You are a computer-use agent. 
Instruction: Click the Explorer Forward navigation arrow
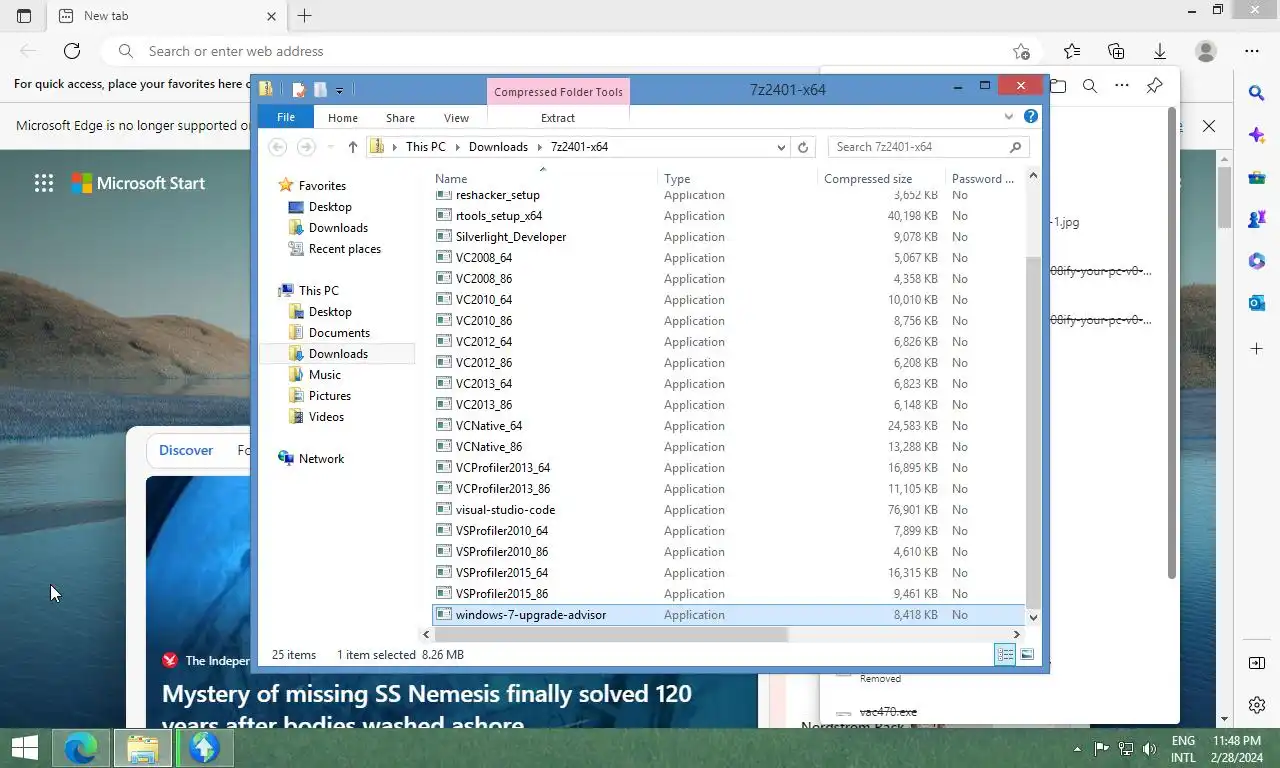click(x=306, y=147)
